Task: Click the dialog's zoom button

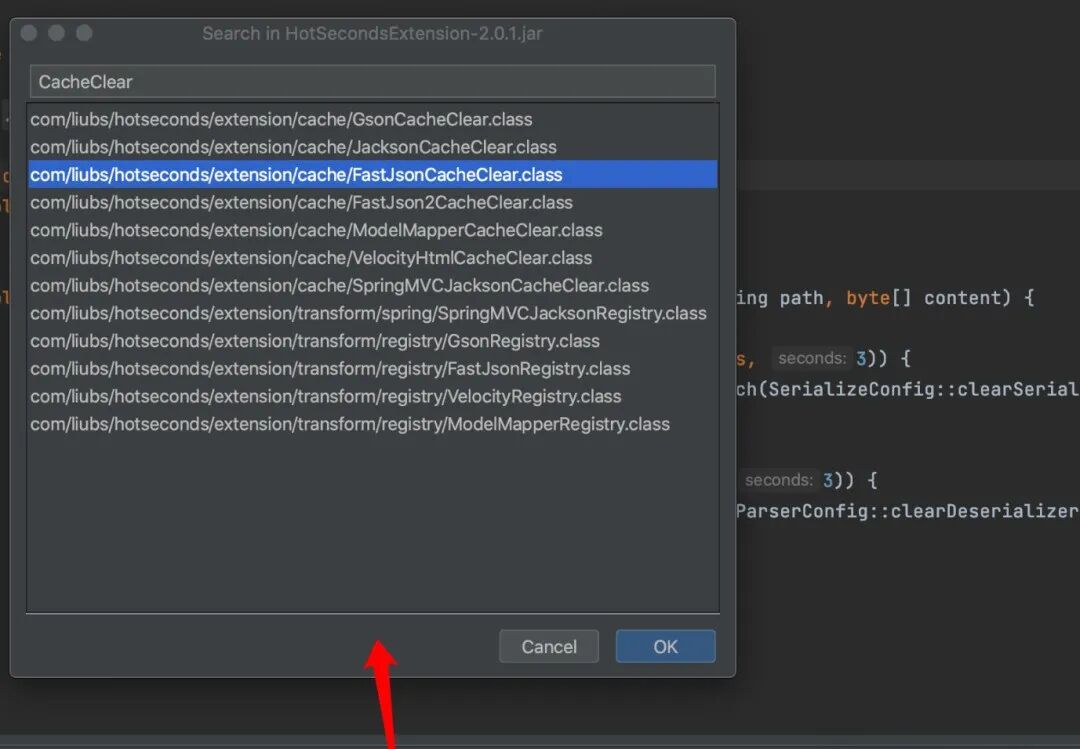Action: tap(84, 33)
